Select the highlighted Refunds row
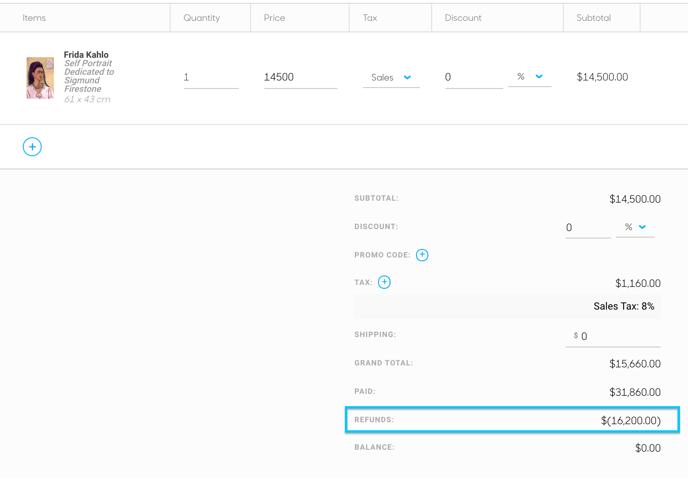The width and height of the screenshot is (688, 480). click(x=512, y=420)
